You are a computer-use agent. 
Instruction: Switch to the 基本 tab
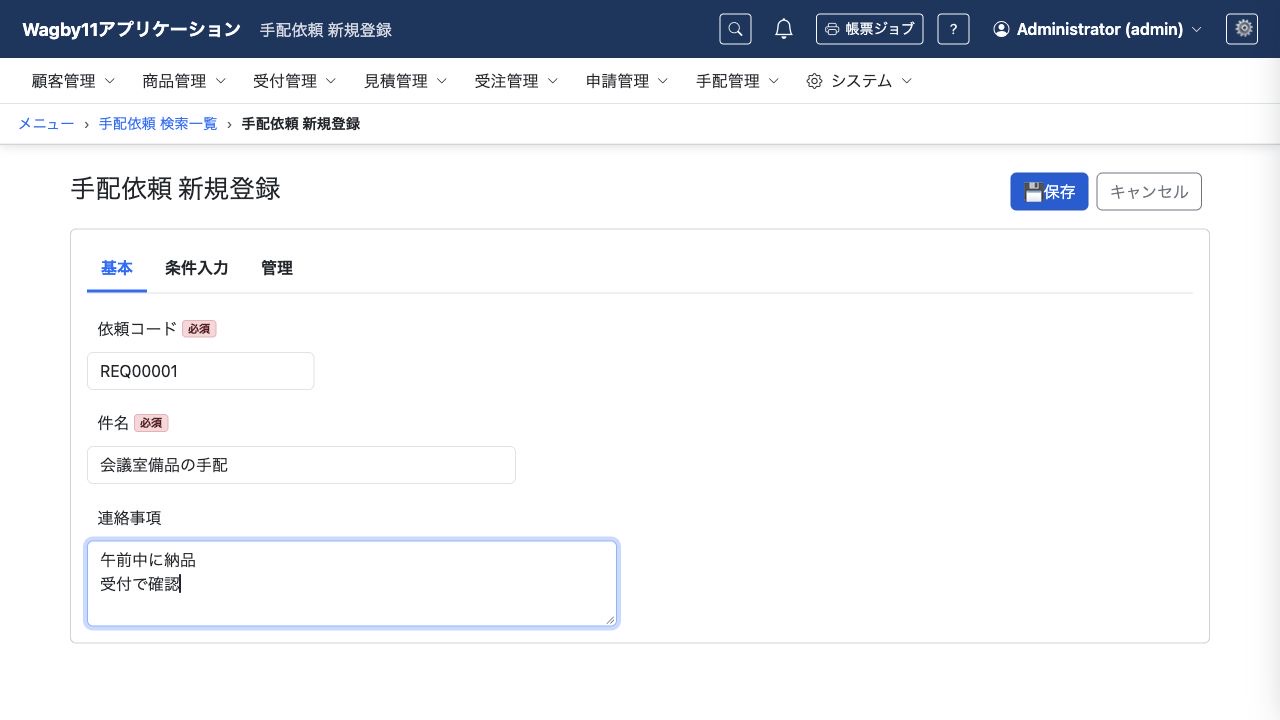[x=117, y=268]
